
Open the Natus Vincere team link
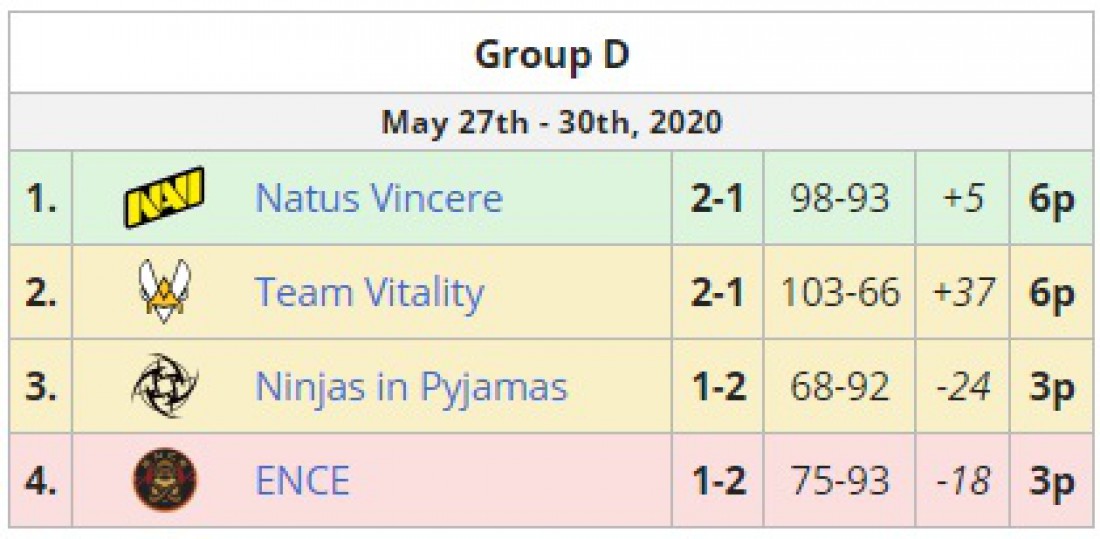tap(379, 199)
